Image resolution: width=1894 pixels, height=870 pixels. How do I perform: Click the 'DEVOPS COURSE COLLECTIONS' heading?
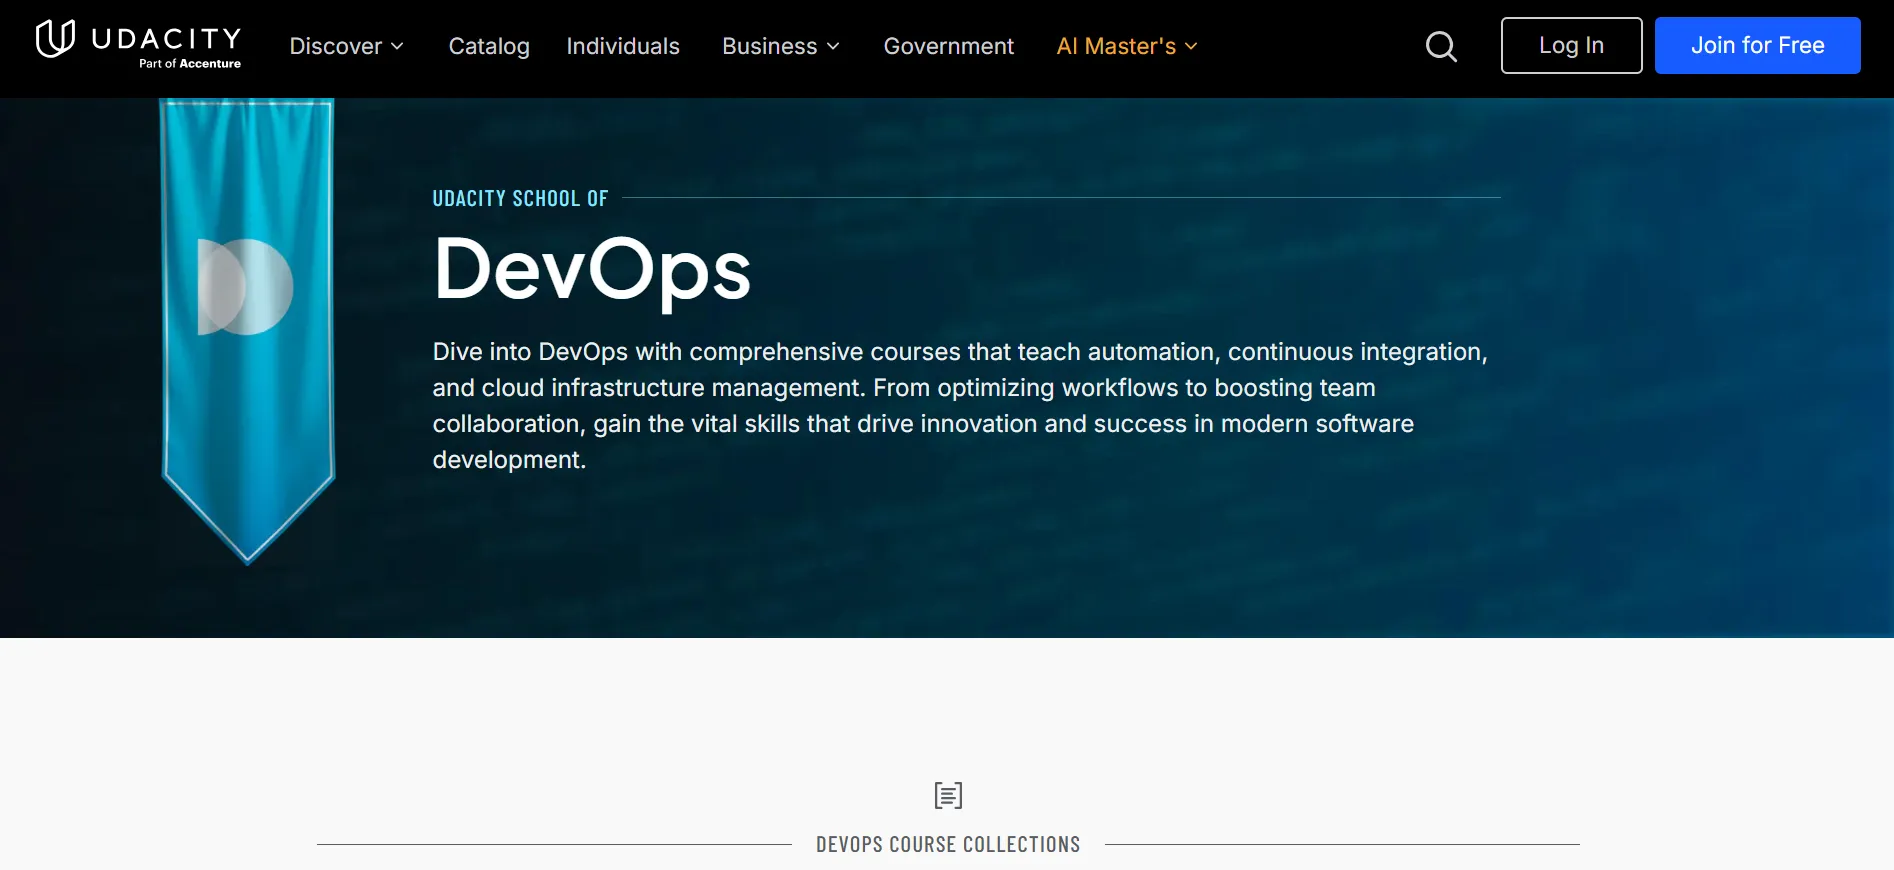[948, 844]
